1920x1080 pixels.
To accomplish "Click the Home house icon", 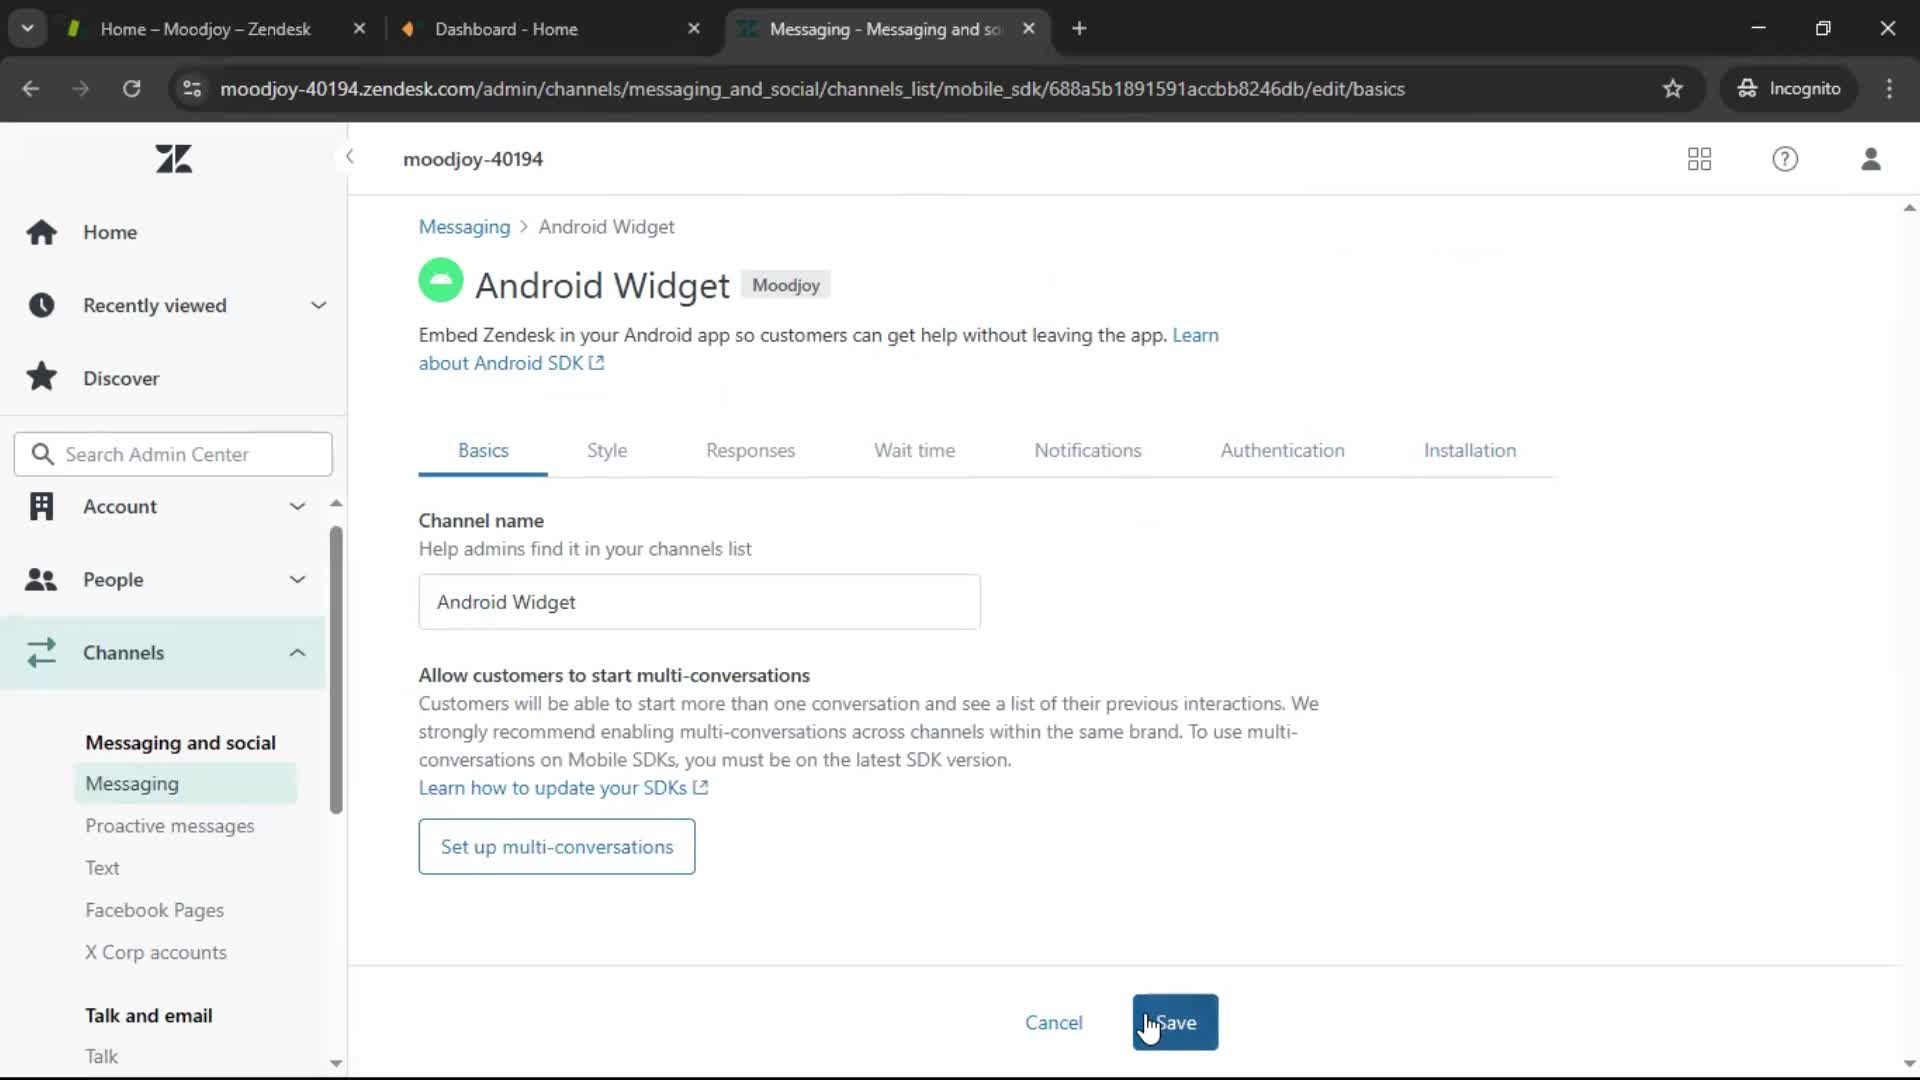I will tap(41, 232).
